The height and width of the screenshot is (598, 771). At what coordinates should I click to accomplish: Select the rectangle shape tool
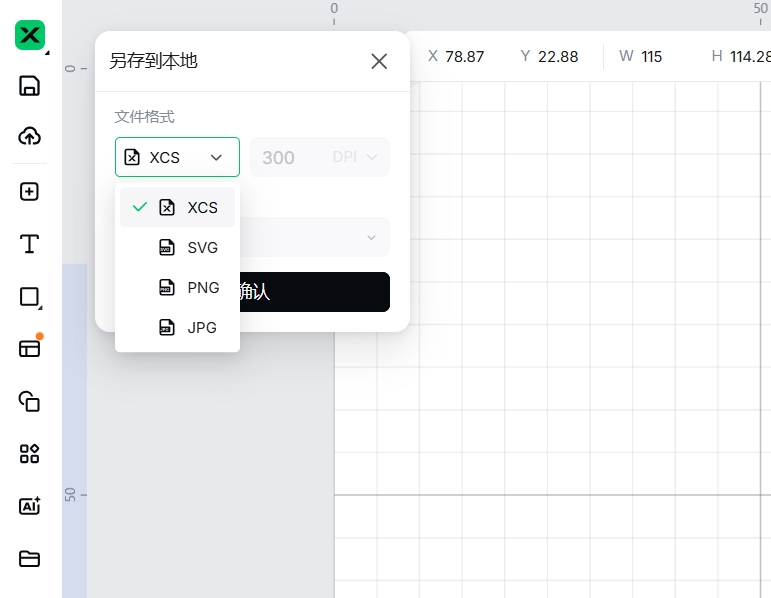tap(30, 297)
